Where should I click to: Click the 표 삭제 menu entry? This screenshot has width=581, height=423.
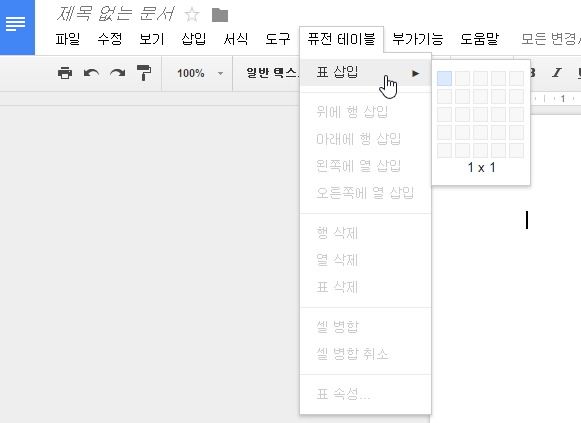pos(365,287)
